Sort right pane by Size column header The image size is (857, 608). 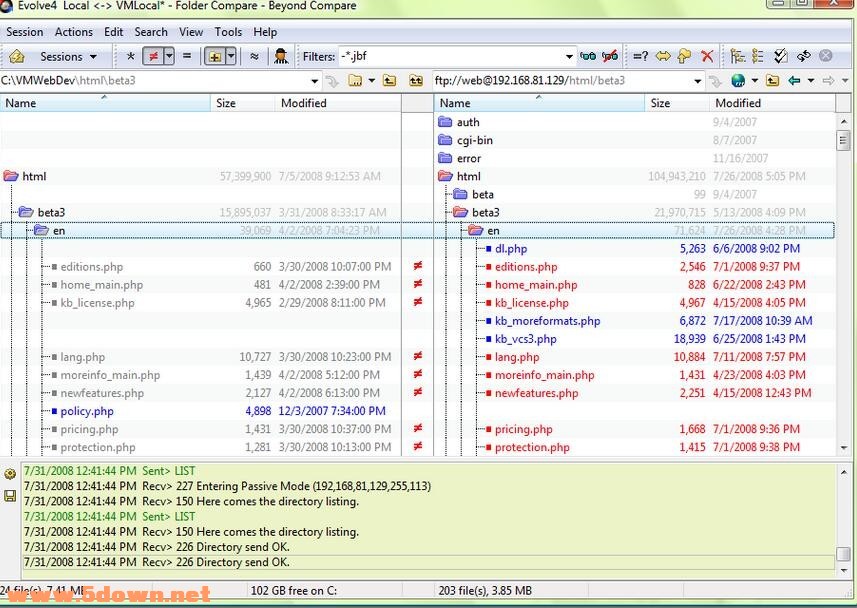677,103
